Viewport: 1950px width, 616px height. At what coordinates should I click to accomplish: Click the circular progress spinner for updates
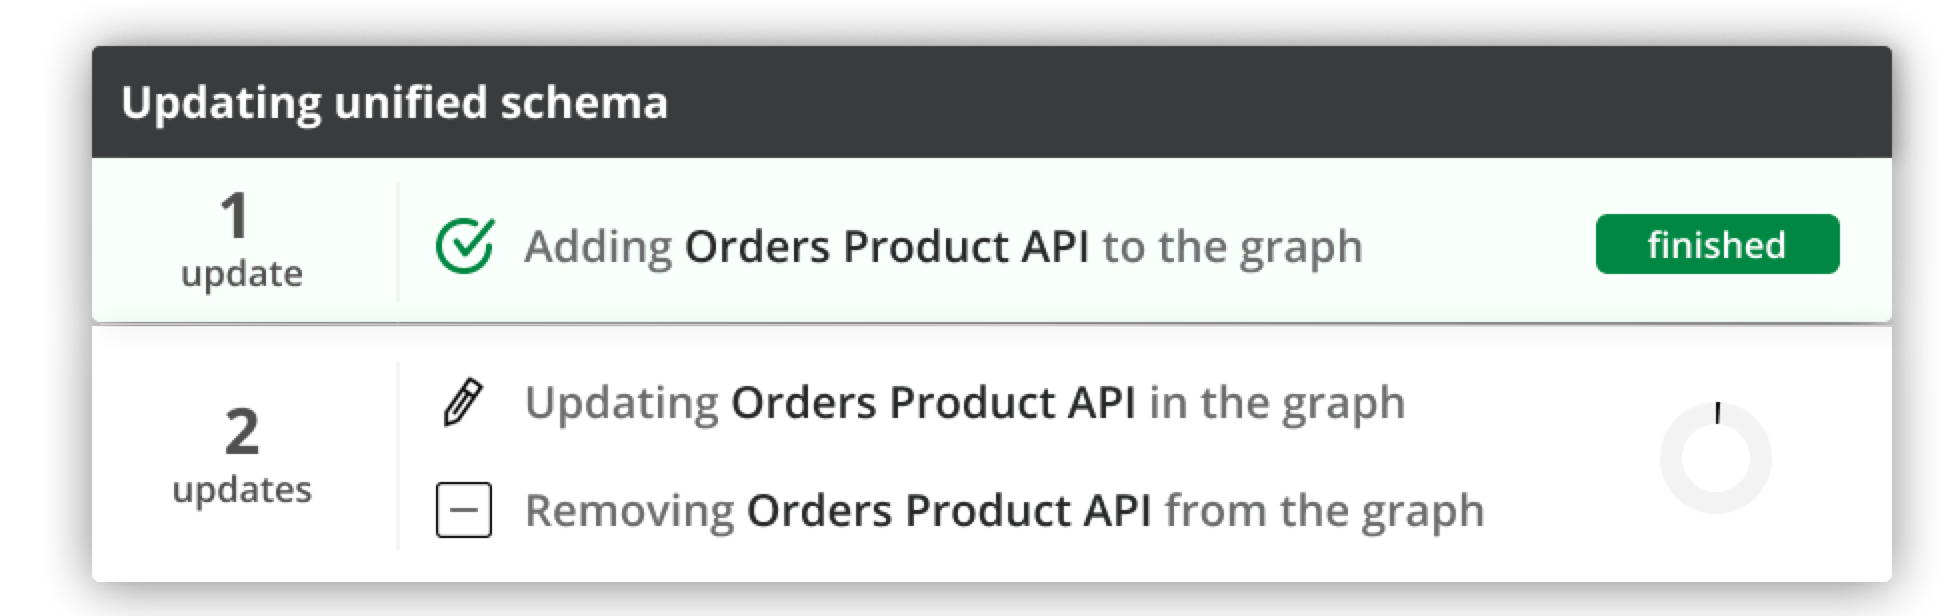click(x=1718, y=455)
